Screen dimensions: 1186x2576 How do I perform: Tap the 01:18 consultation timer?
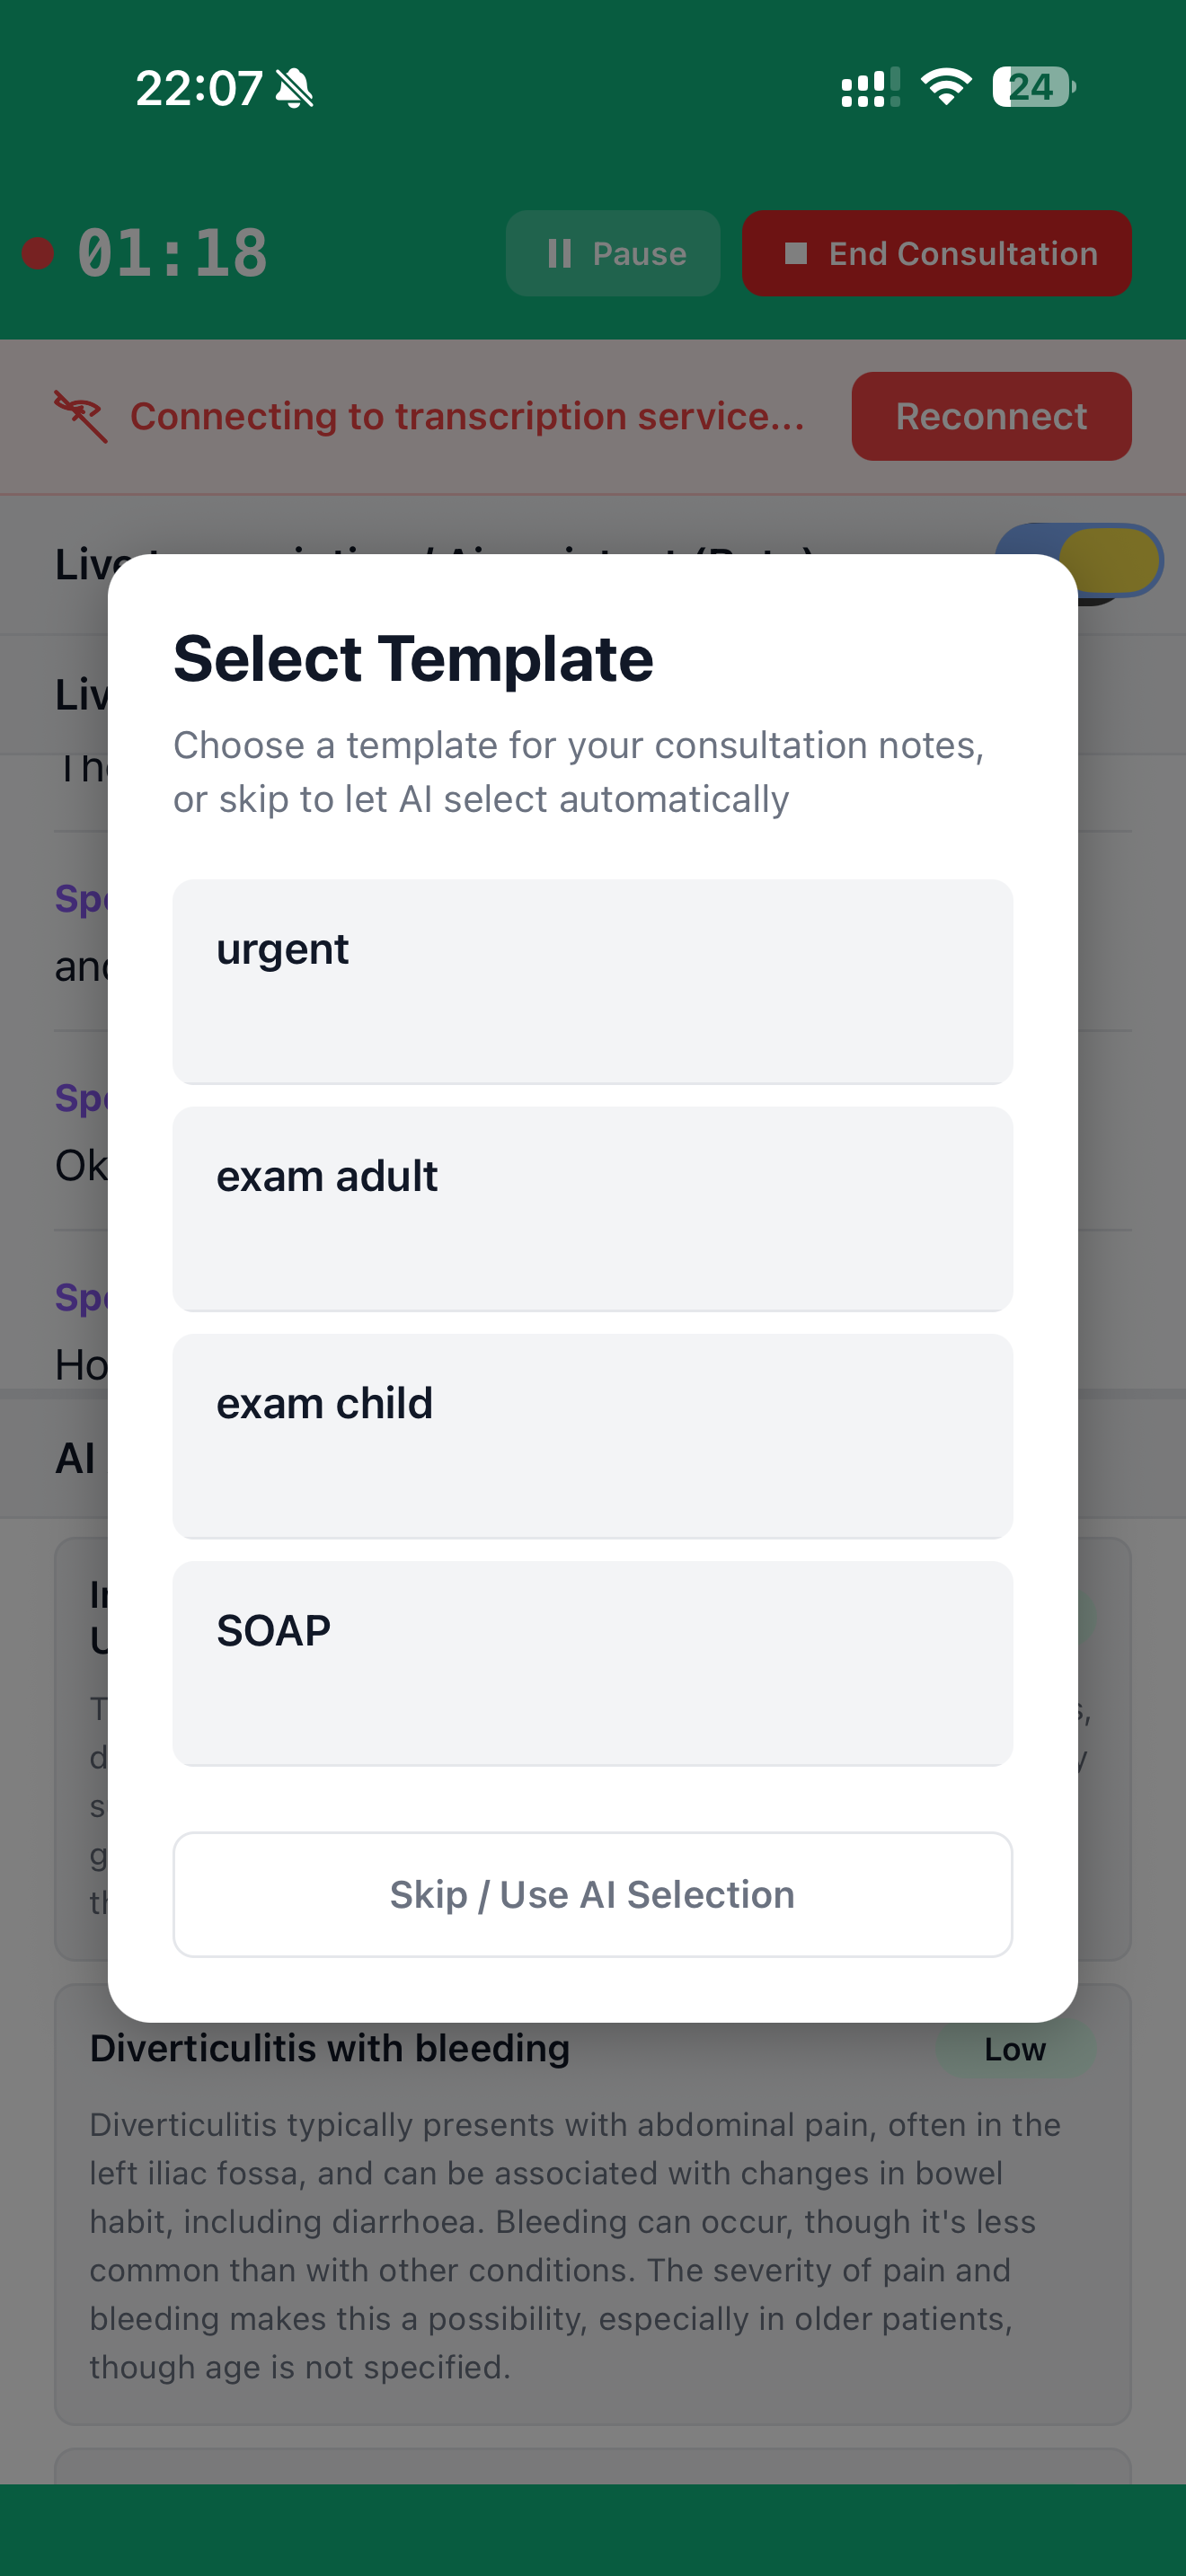[x=172, y=253]
